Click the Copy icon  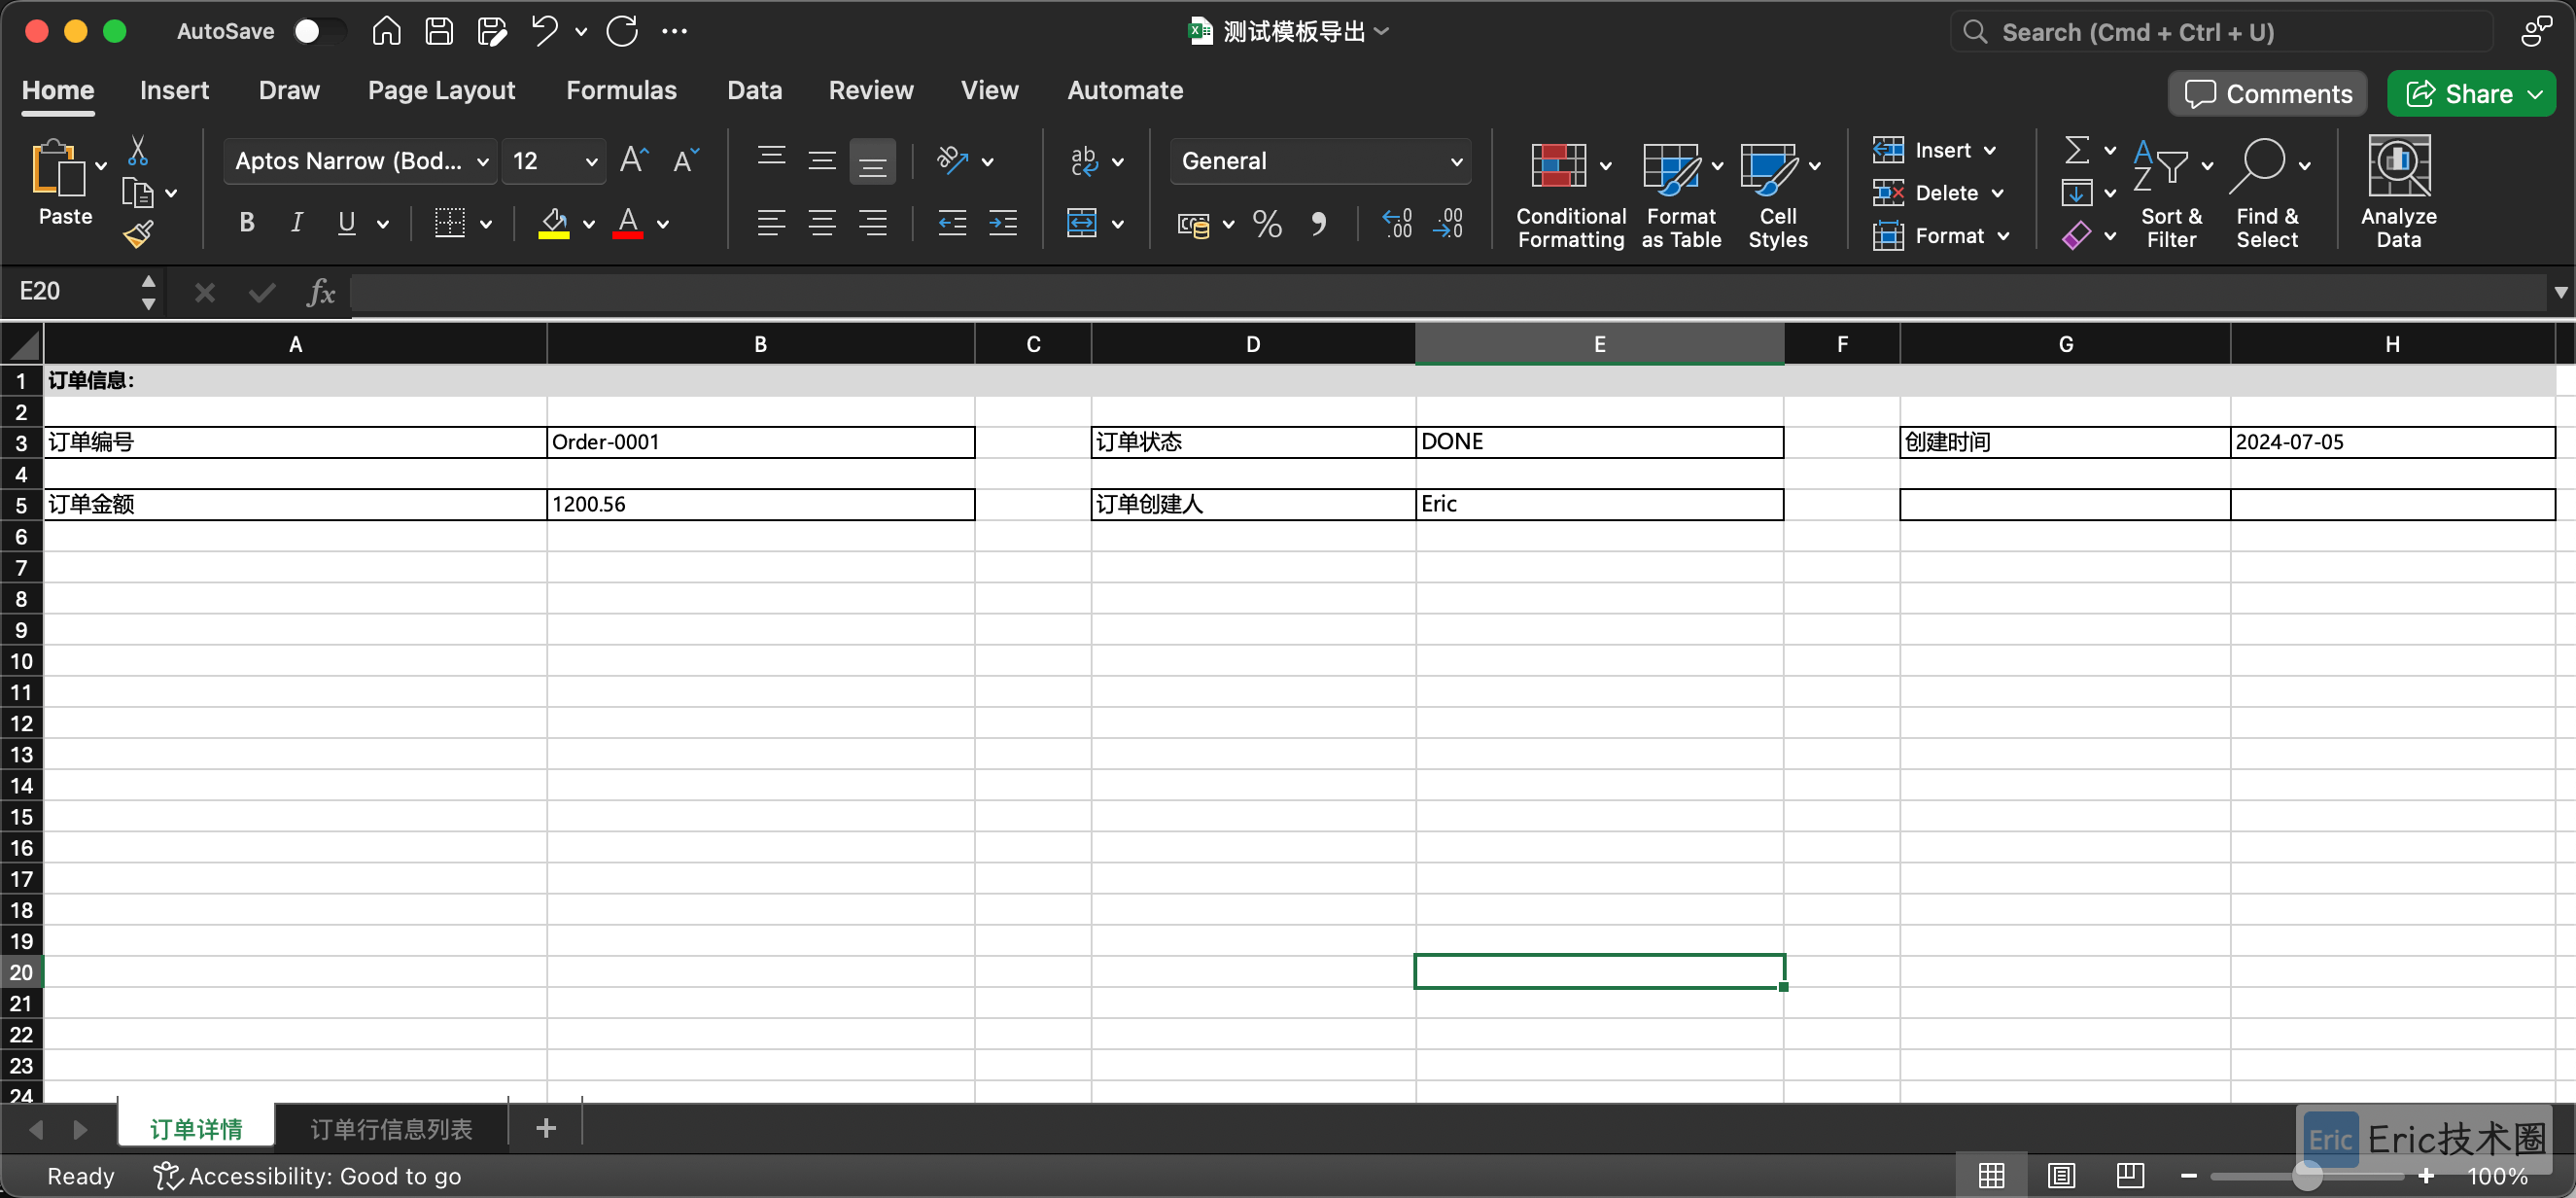(137, 192)
